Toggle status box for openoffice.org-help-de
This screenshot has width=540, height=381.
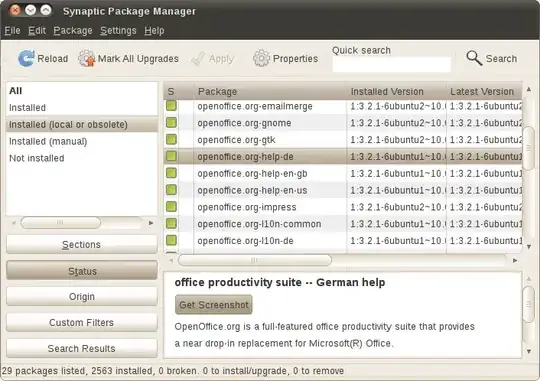(x=171, y=156)
